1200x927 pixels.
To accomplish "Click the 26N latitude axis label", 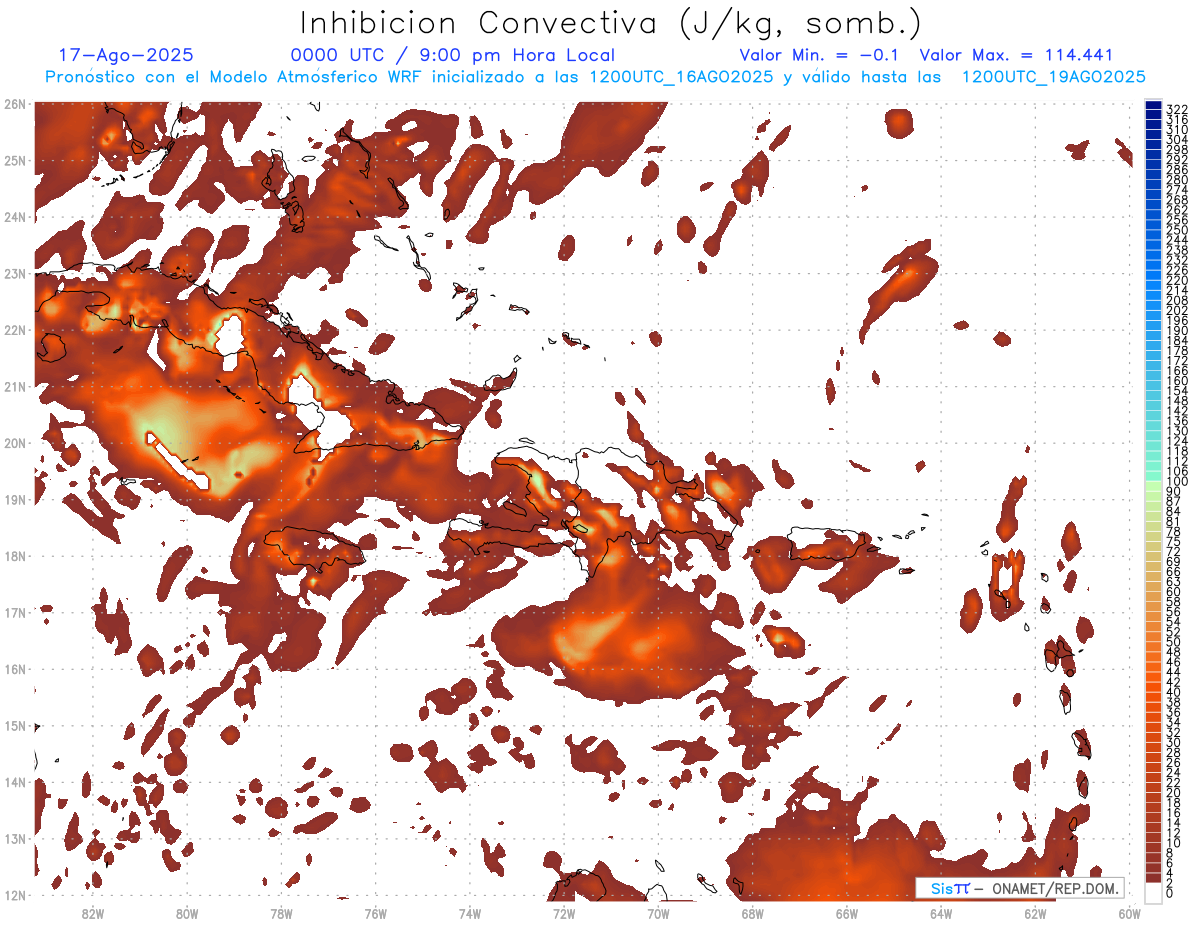I will [x=14, y=104].
